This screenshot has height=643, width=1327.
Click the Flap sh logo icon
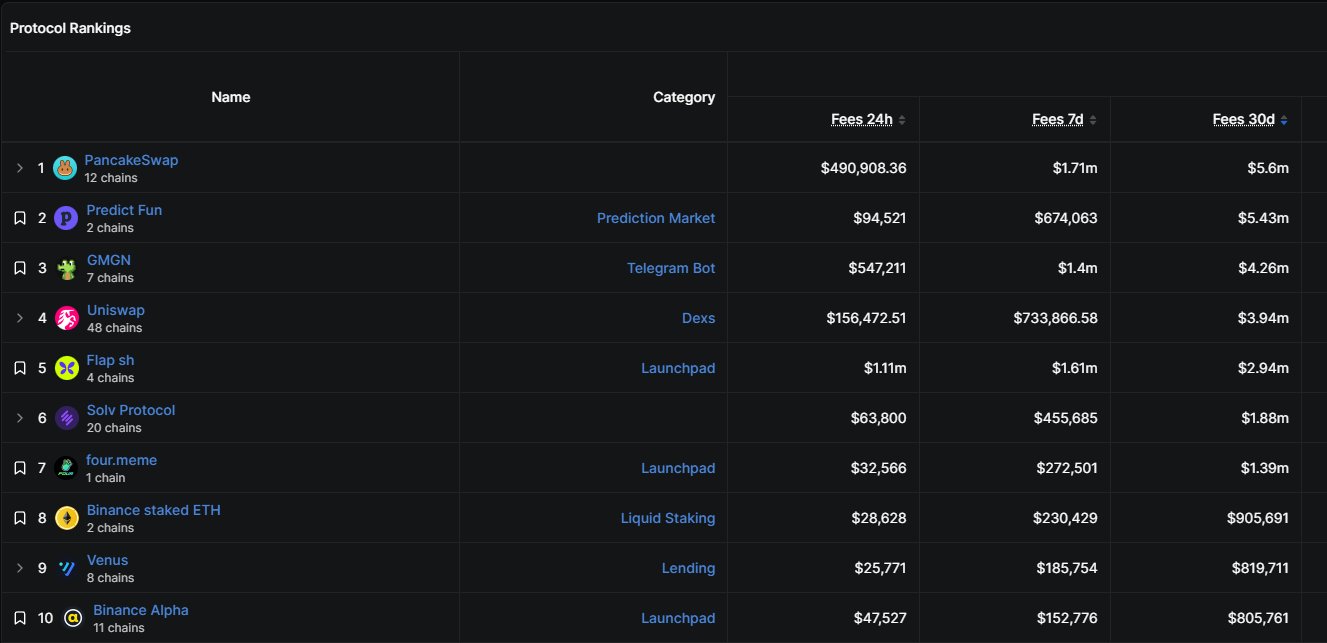click(66, 368)
